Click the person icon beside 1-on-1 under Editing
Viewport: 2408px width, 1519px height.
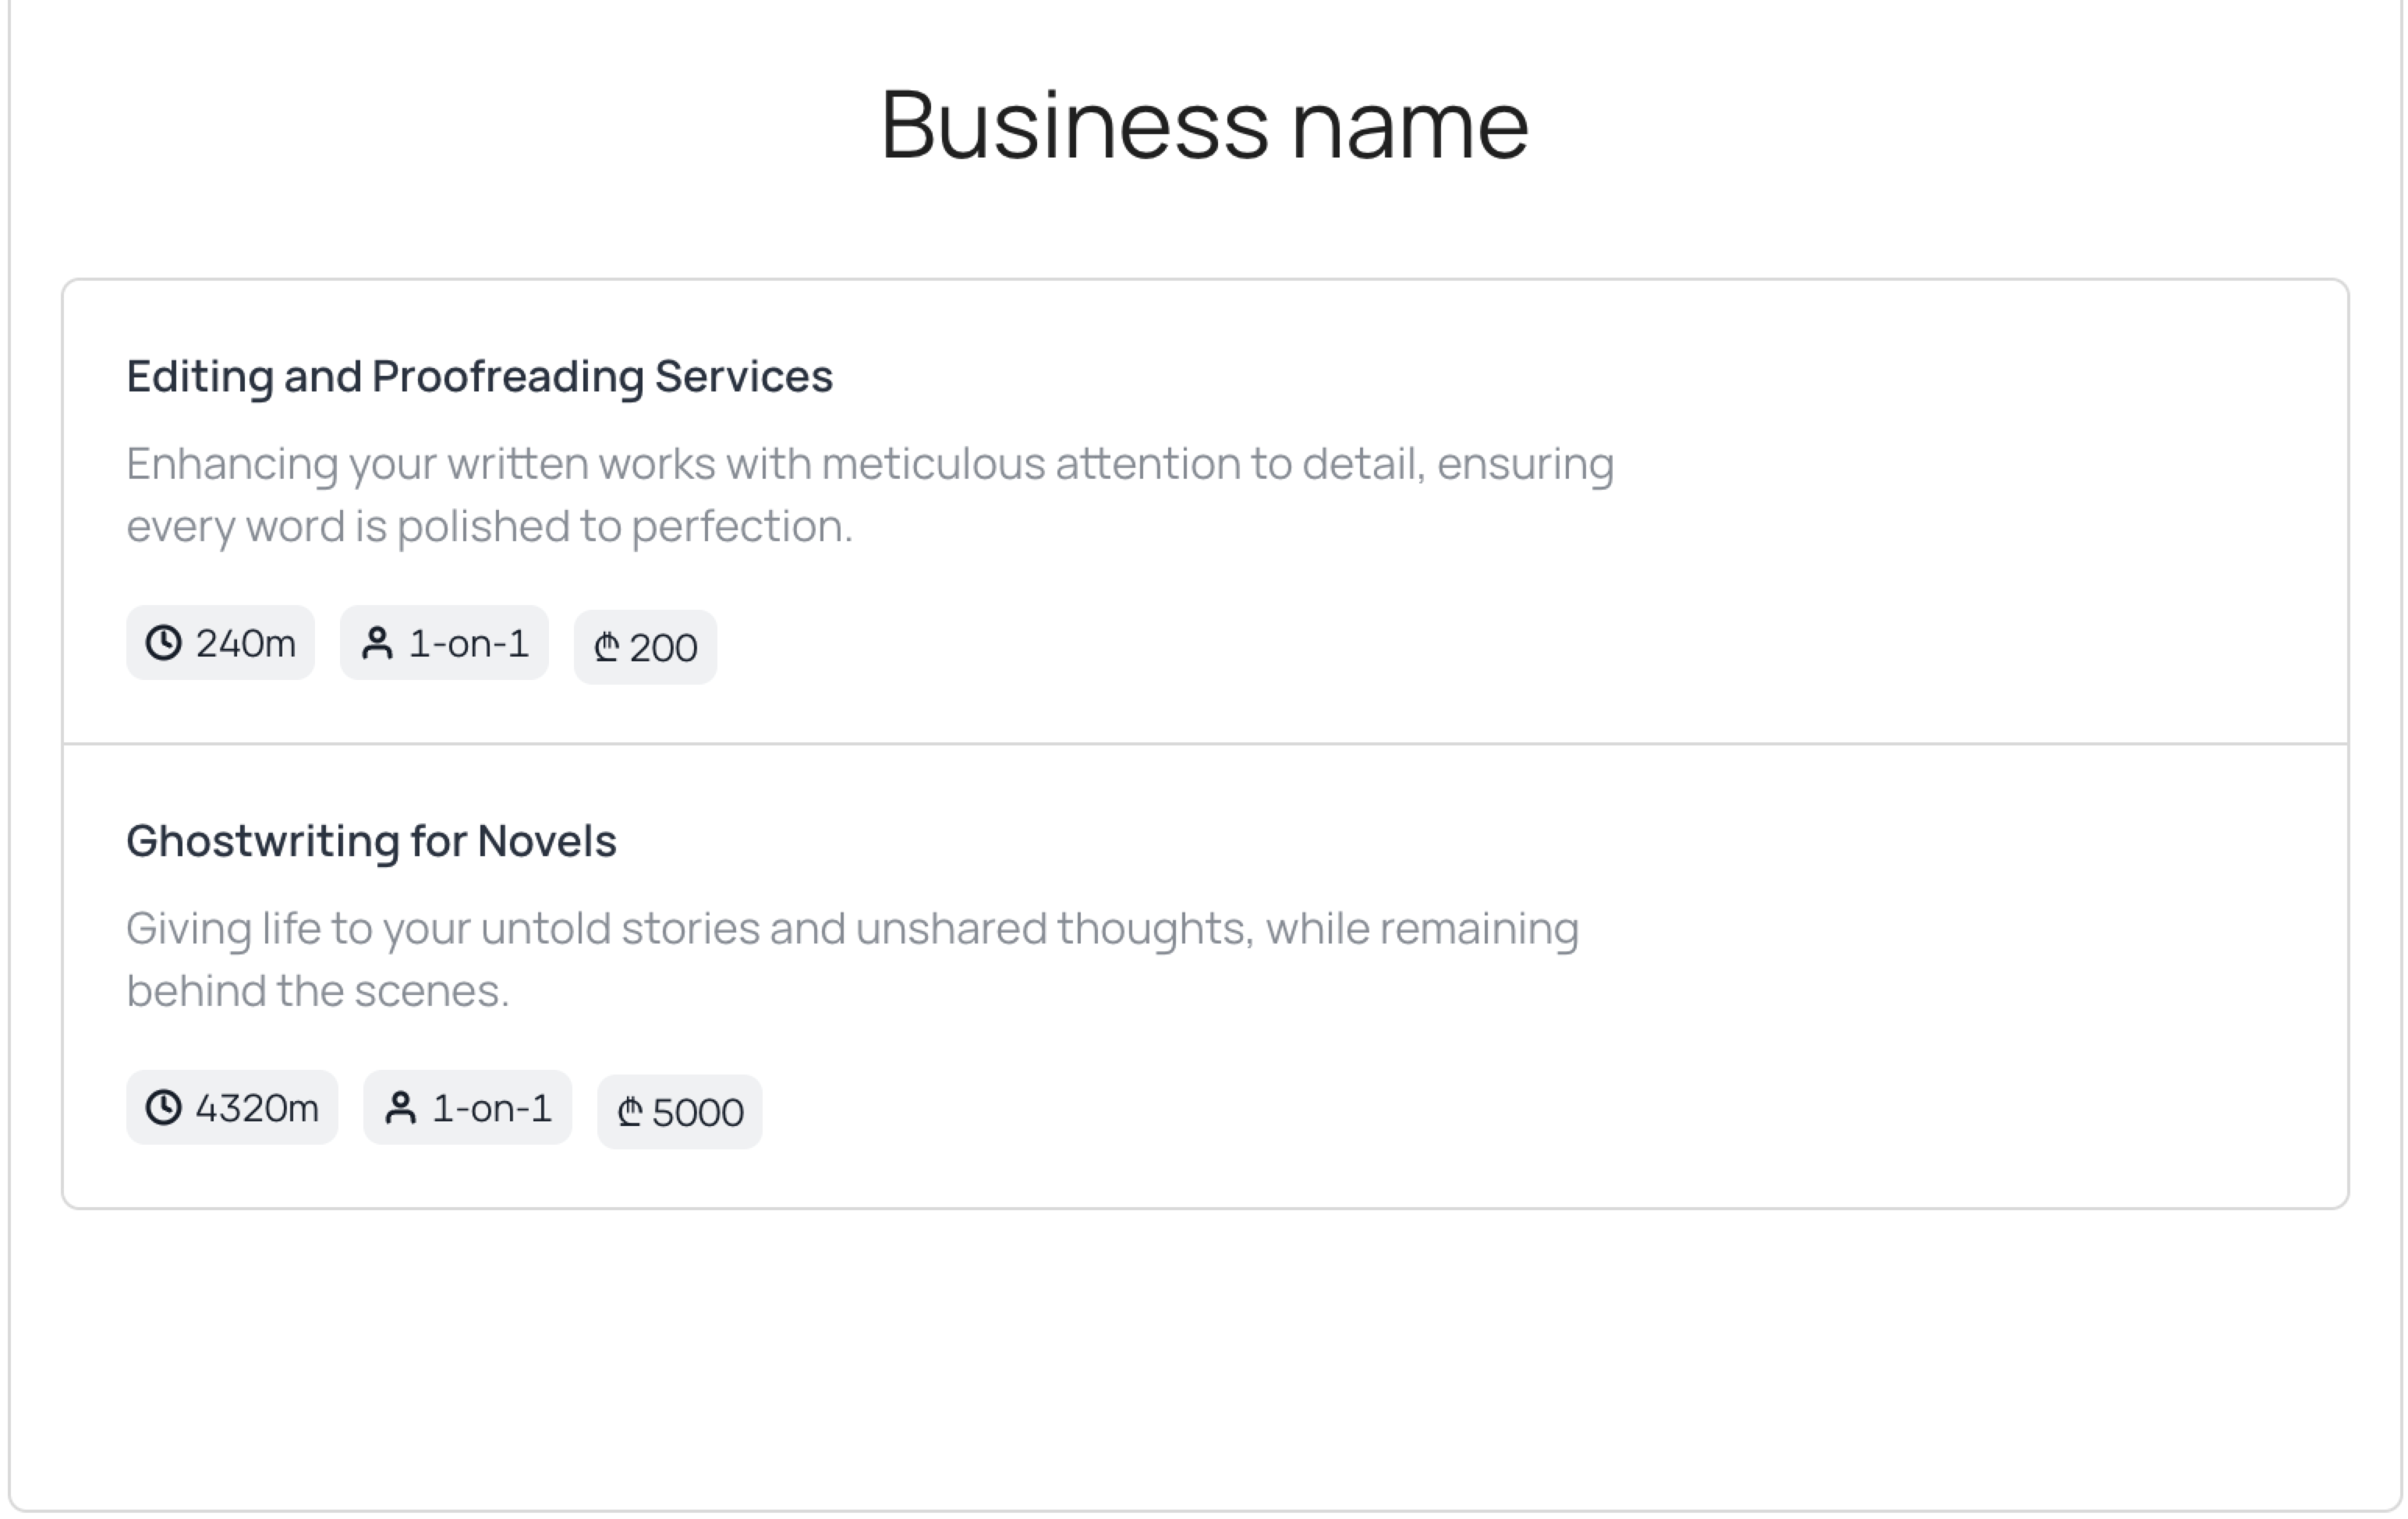pyautogui.click(x=378, y=643)
